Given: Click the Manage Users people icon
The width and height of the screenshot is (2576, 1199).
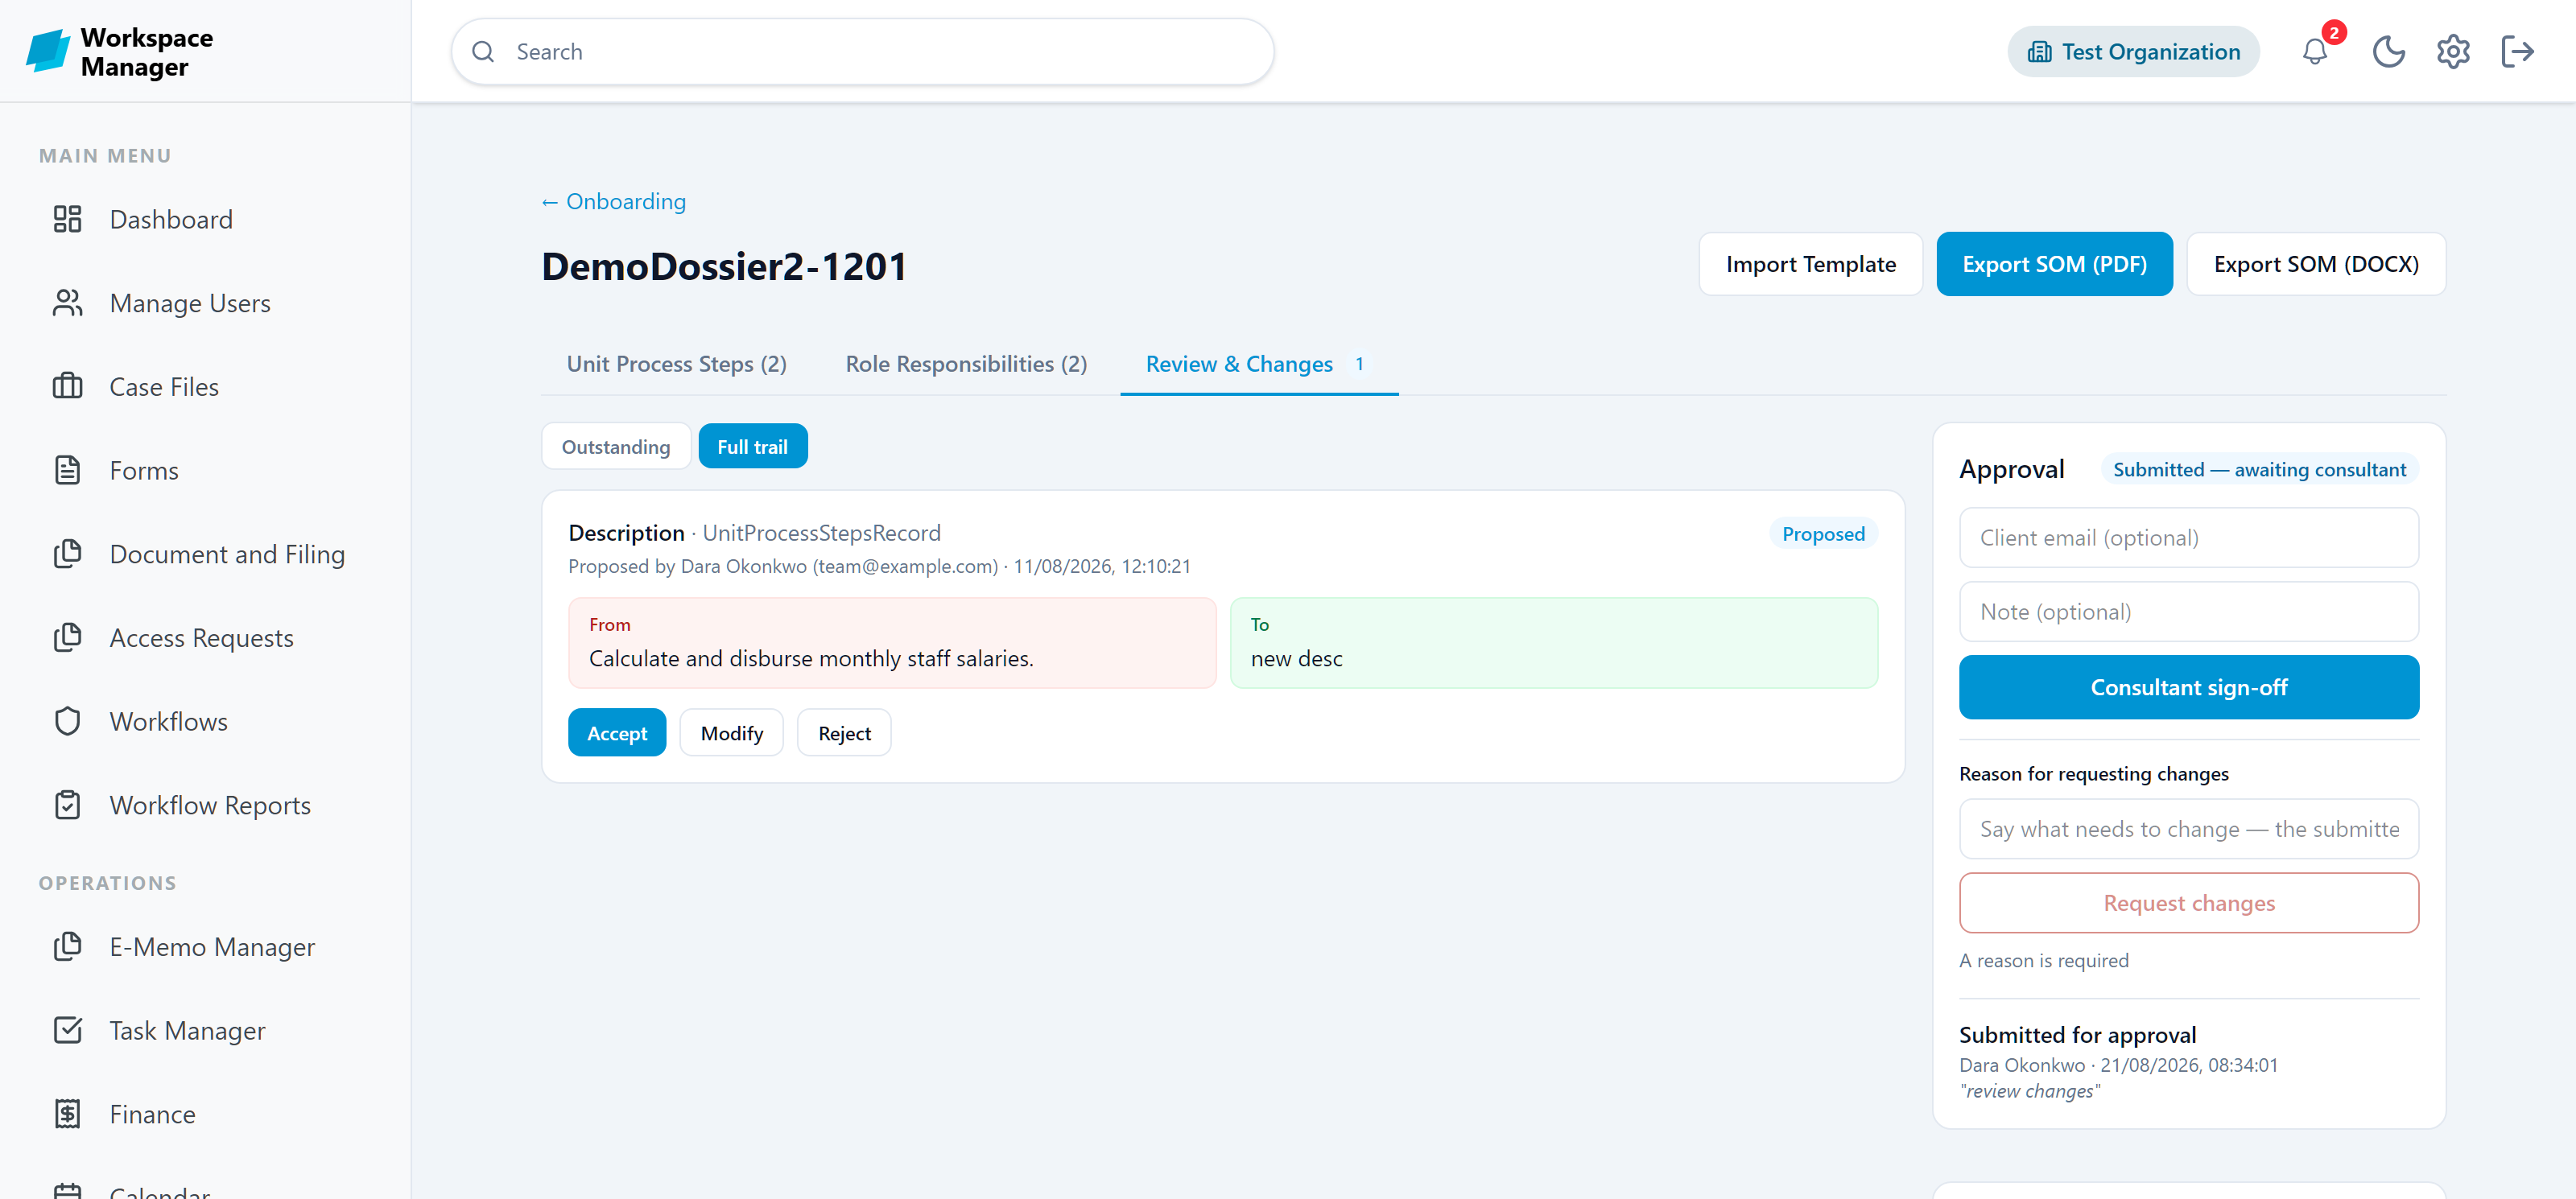Looking at the screenshot, I should [67, 303].
